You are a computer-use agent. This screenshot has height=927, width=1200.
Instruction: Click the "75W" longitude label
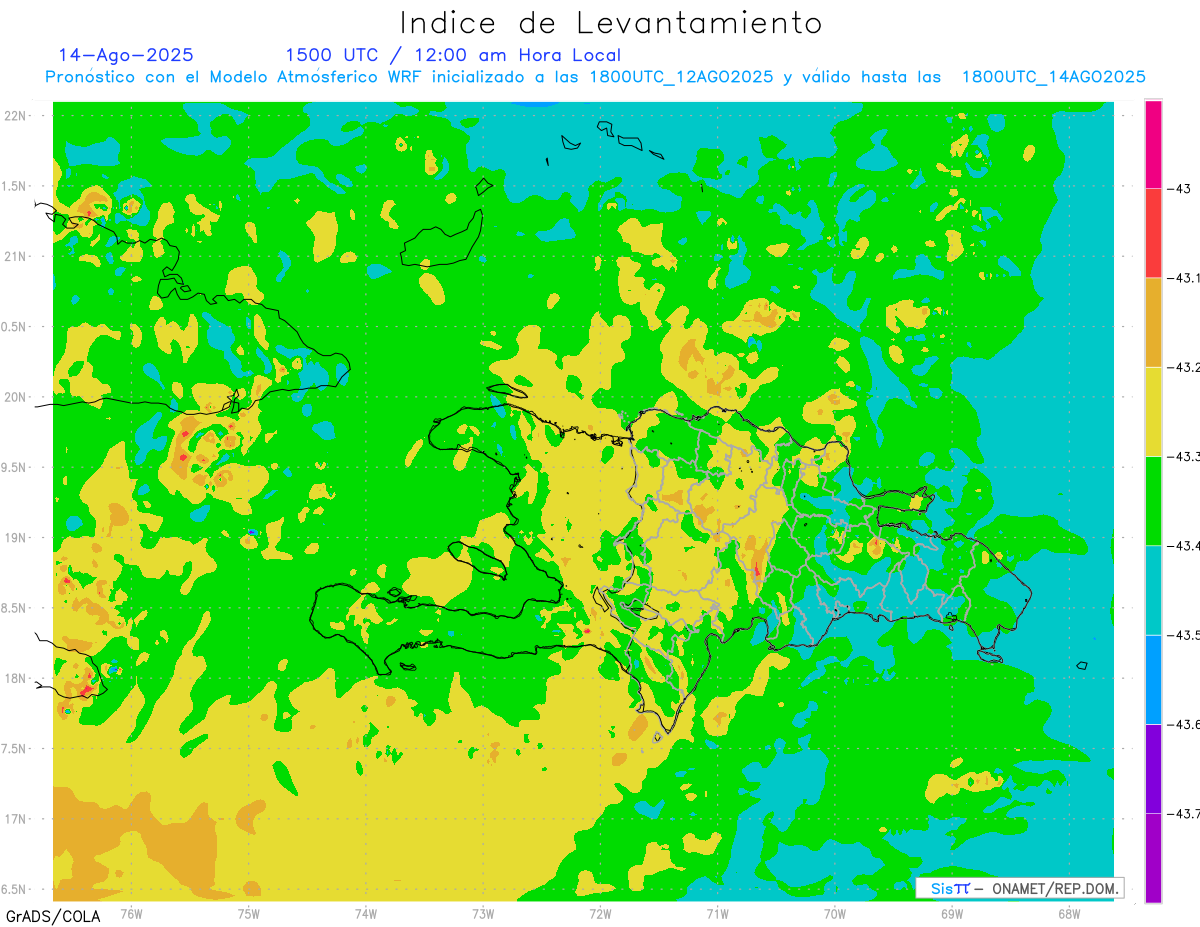click(x=249, y=913)
